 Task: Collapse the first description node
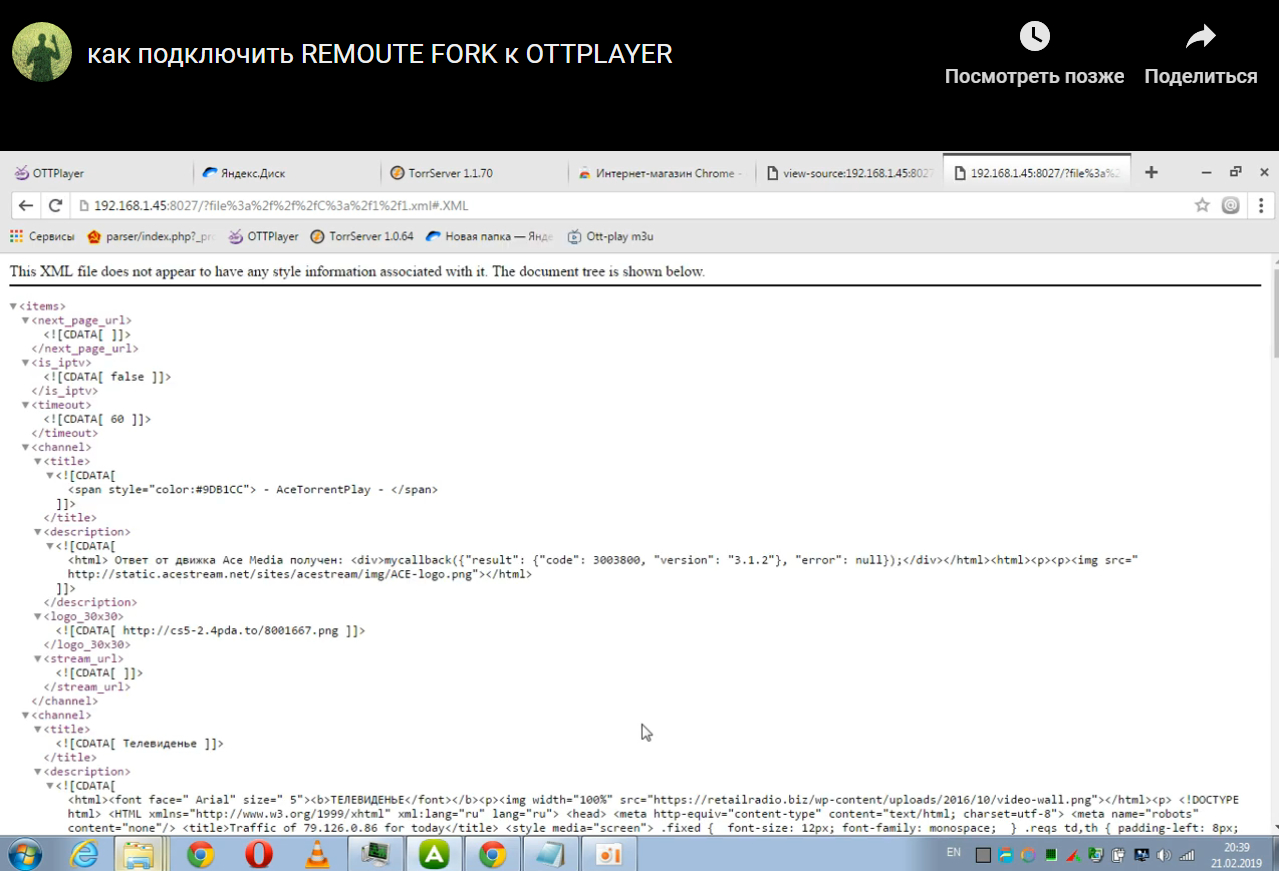38,532
